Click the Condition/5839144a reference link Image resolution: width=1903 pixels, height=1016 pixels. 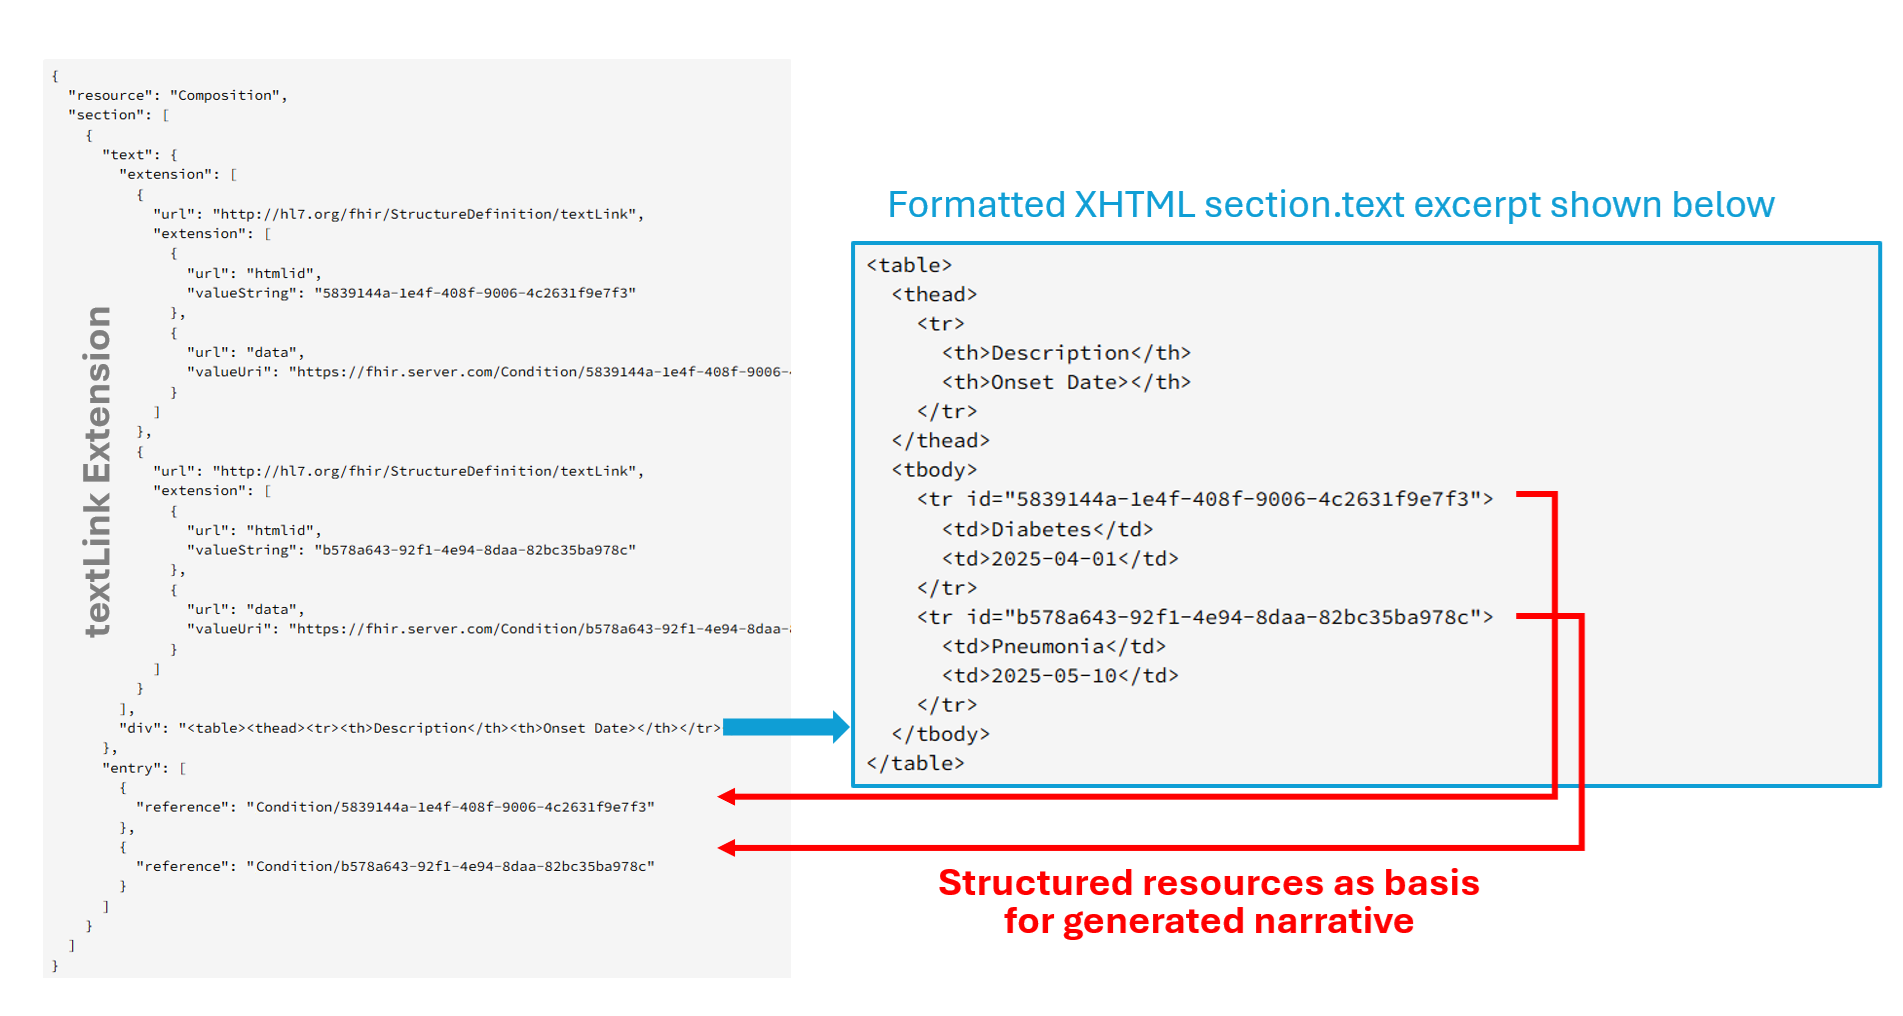[x=396, y=806]
